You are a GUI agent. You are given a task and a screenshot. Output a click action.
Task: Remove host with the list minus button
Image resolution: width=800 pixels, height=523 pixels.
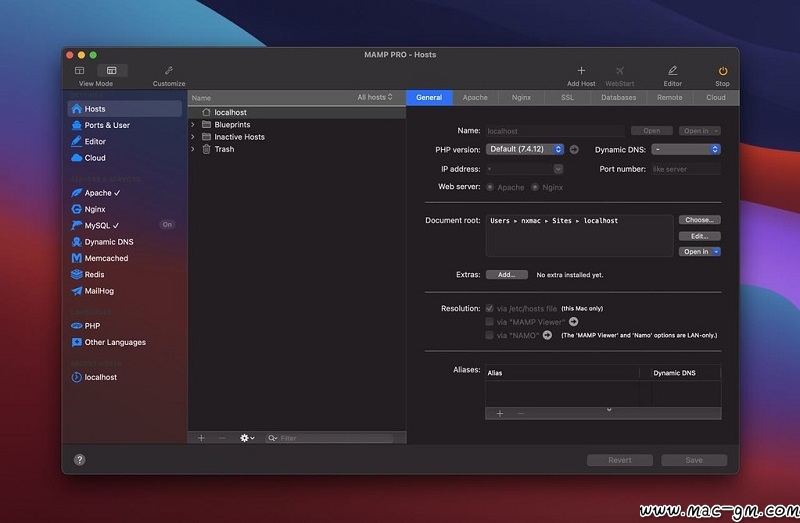[x=222, y=438]
